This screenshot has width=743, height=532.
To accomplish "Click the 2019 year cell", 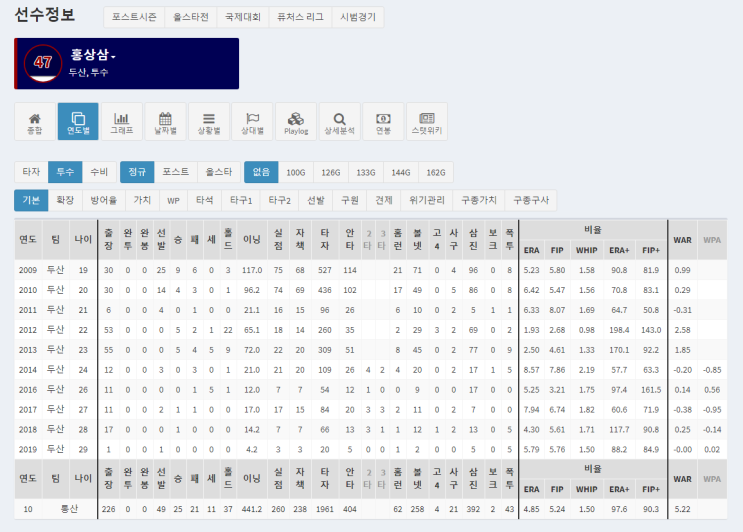I will (28, 449).
